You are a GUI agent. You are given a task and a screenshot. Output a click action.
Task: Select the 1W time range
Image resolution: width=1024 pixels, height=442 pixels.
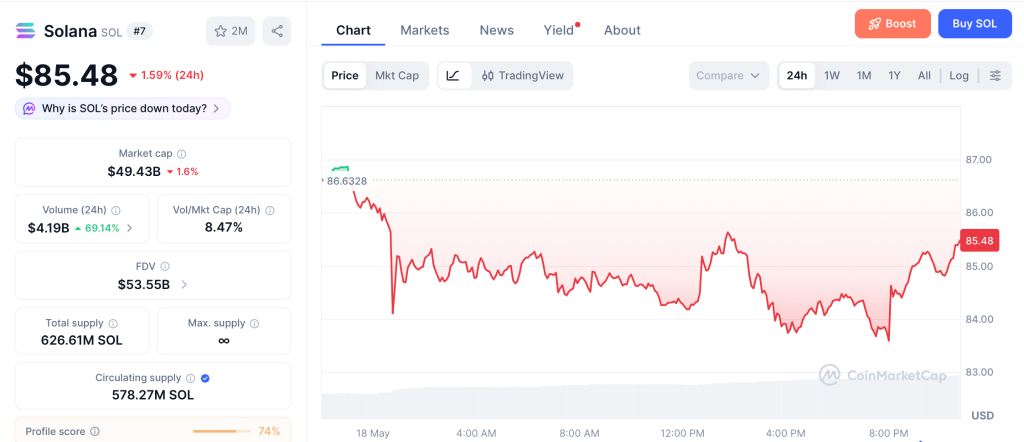832,76
